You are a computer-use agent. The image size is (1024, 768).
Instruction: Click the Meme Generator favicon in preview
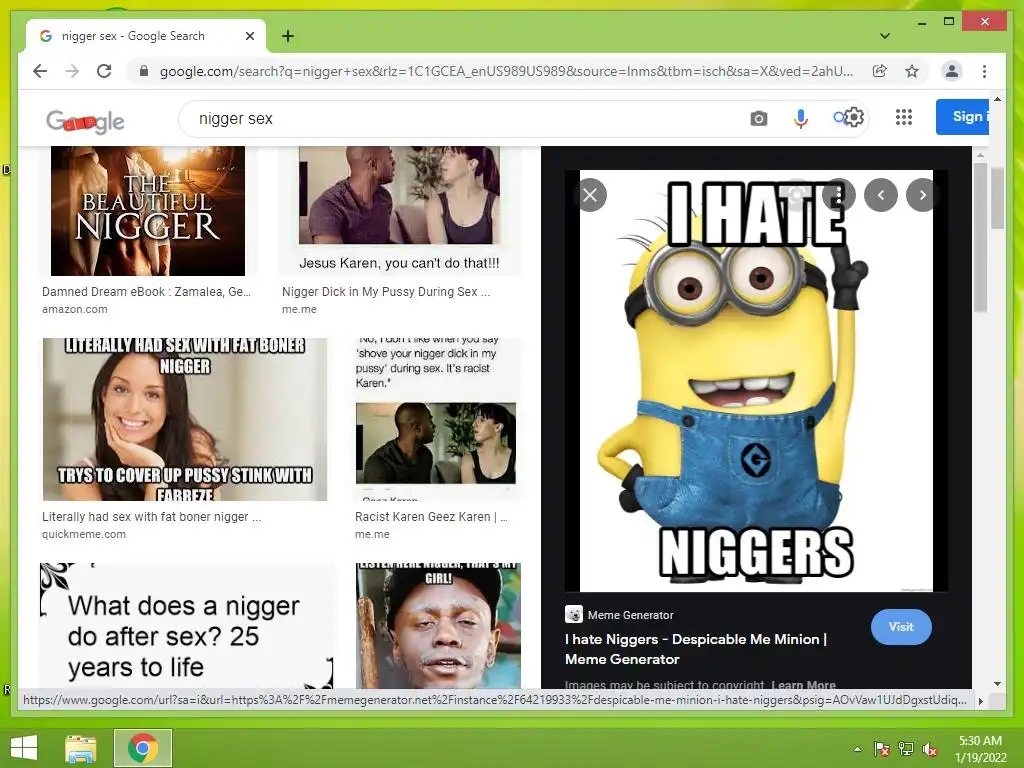(573, 615)
